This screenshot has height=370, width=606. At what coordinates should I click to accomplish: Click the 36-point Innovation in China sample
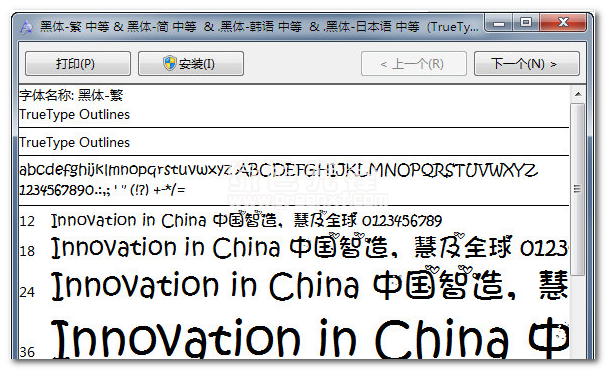[309, 338]
